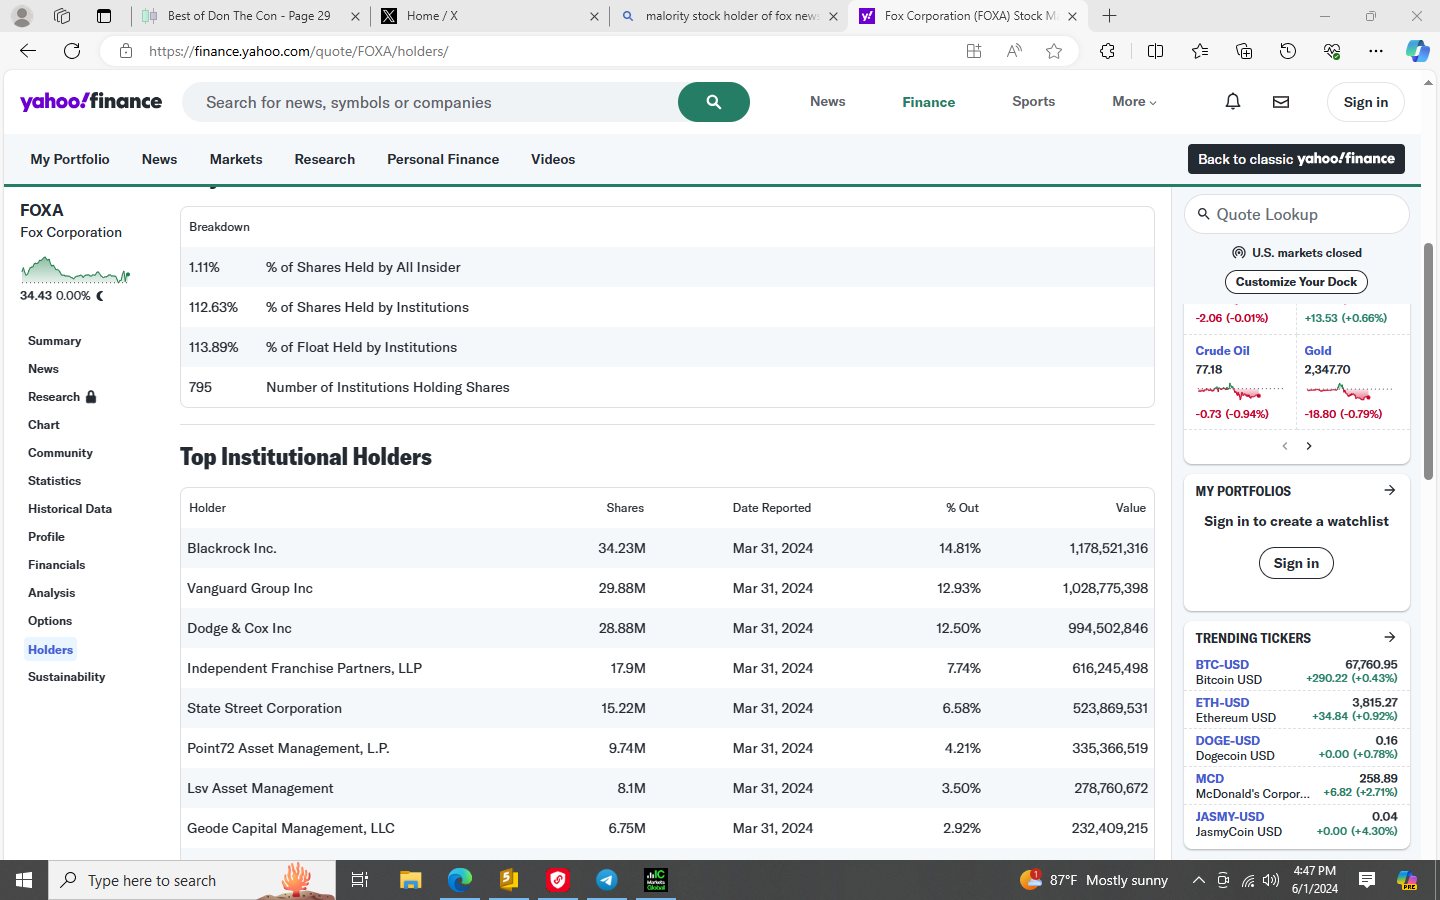
Task: Click the read aloud icon in address bar
Action: [x=1014, y=51]
